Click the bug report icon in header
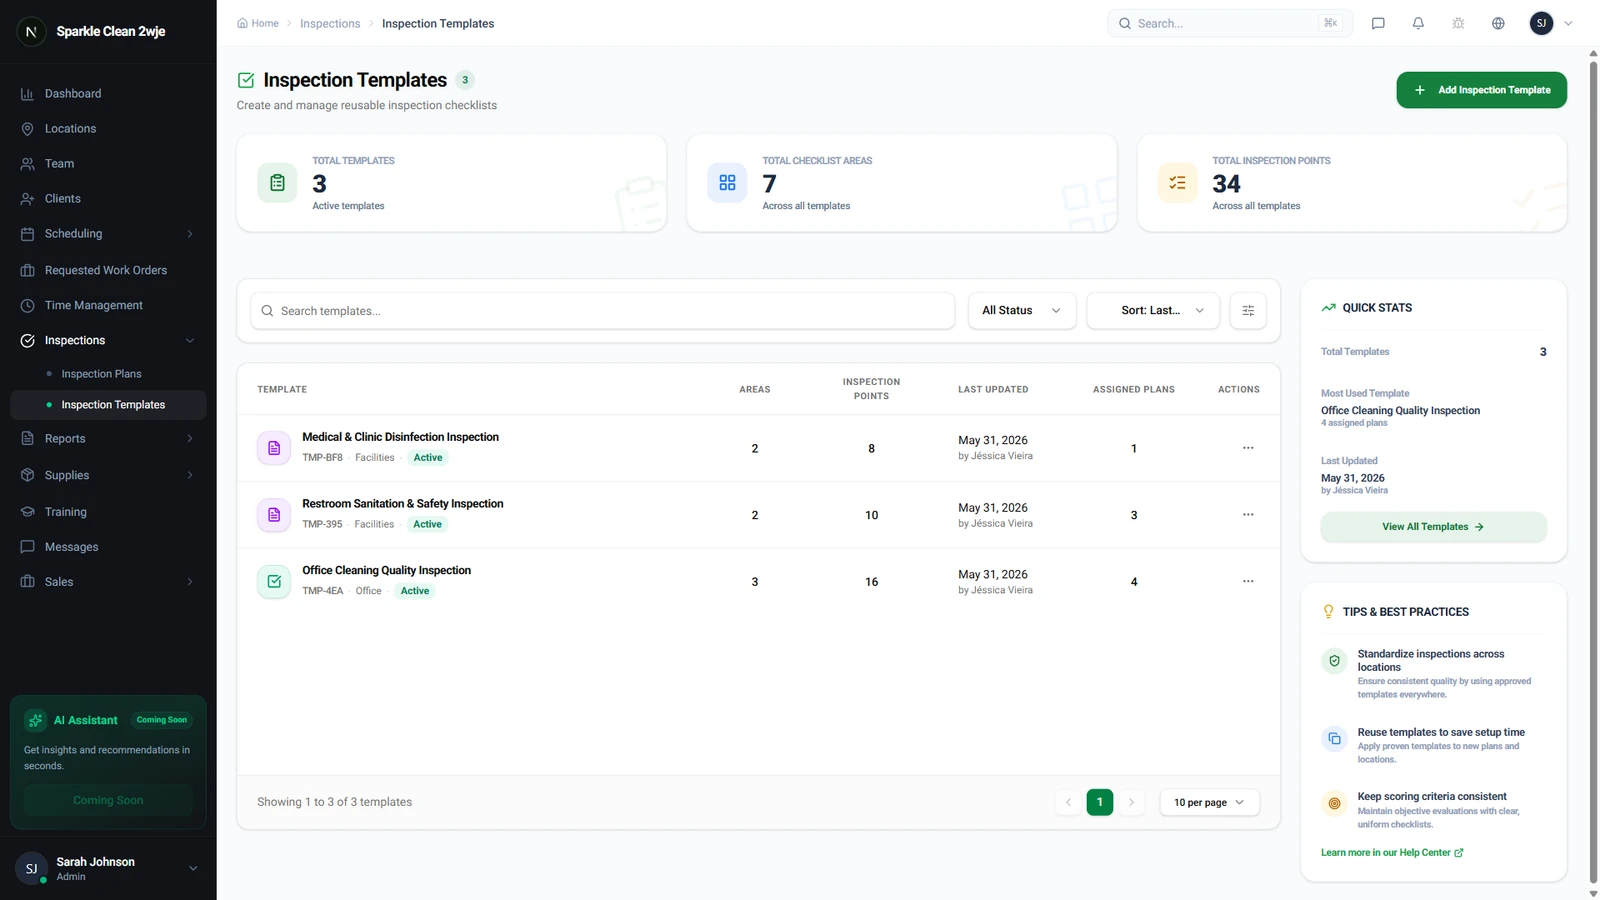Viewport: 1600px width, 900px height. click(1458, 23)
